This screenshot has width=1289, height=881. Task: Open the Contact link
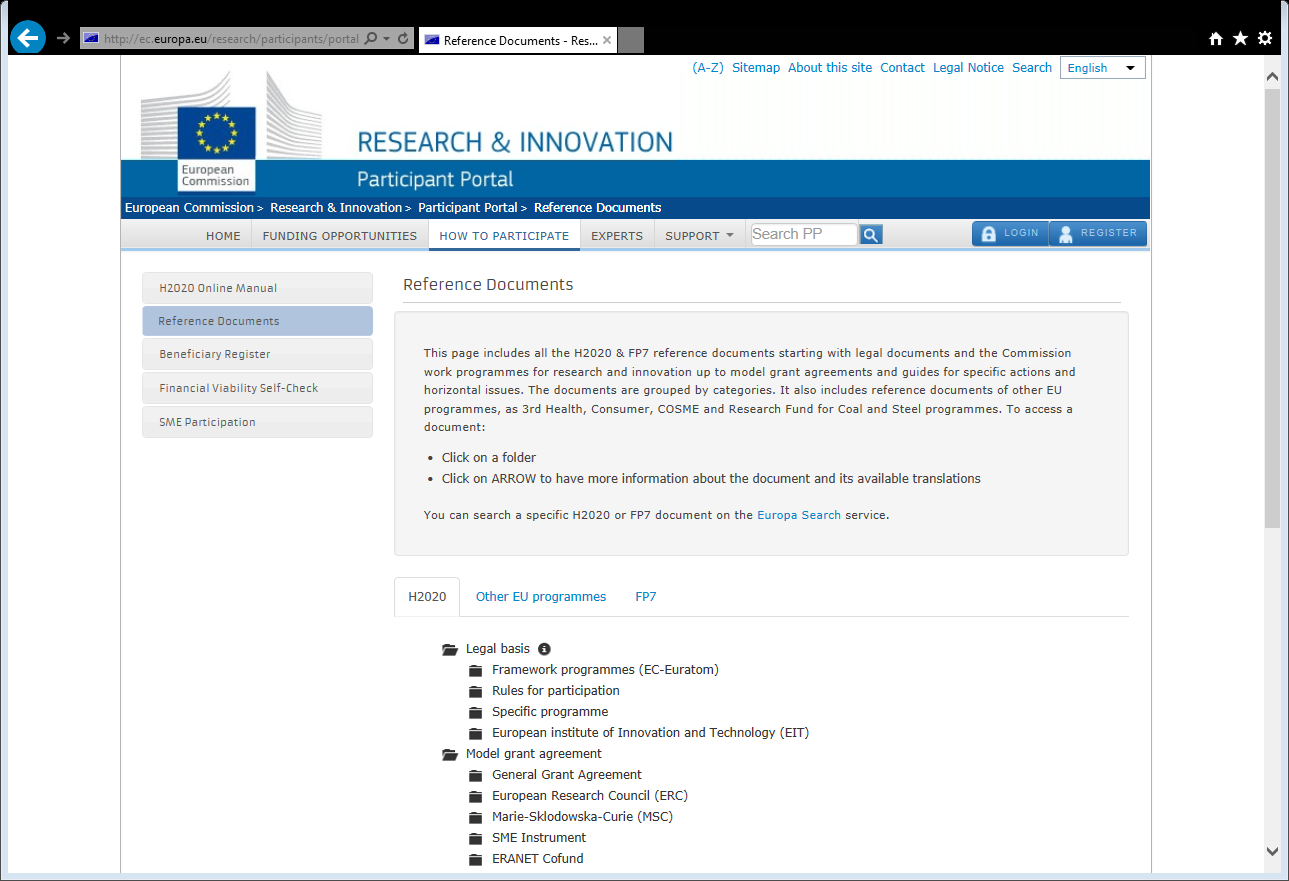pyautogui.click(x=902, y=68)
